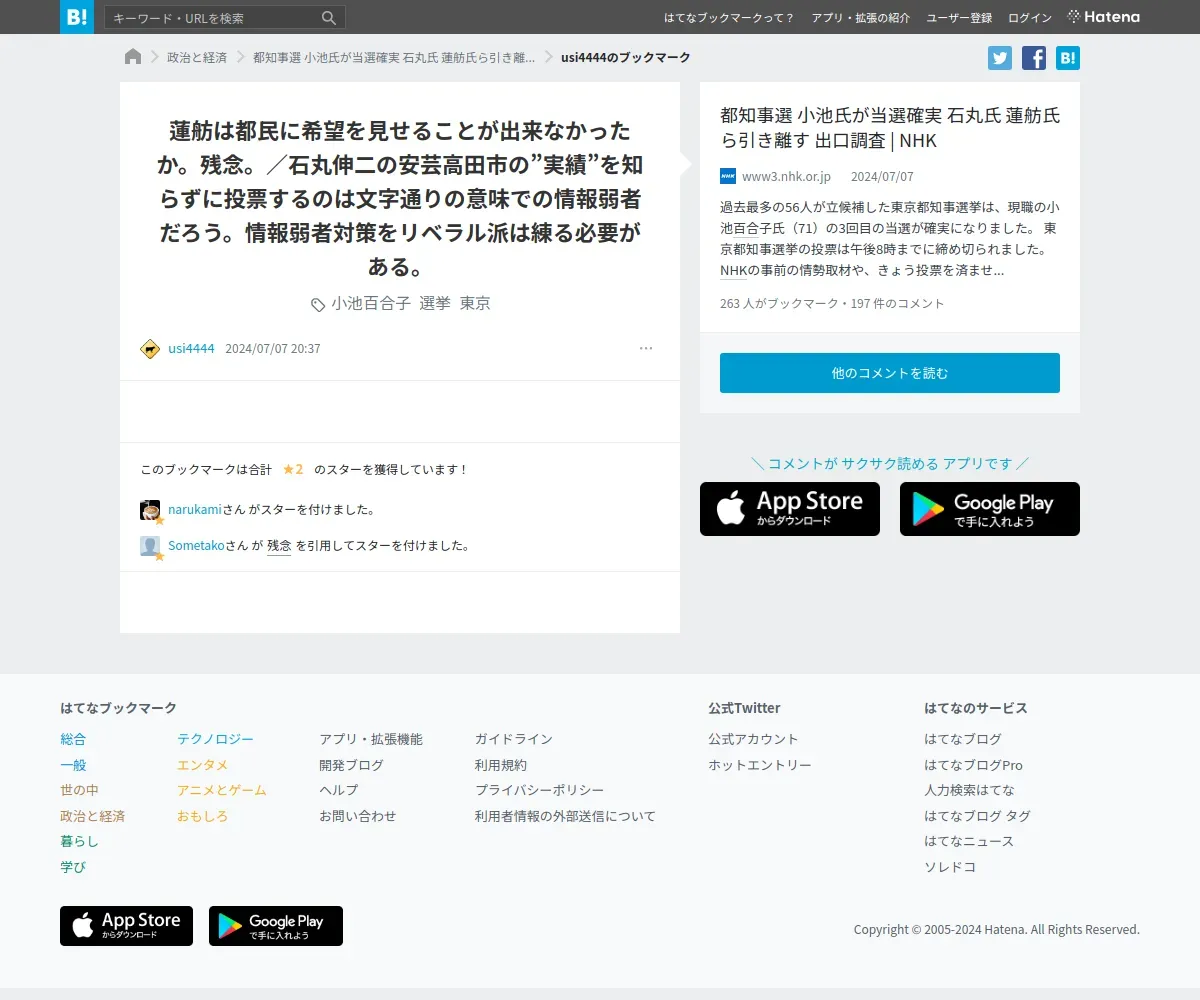The image size is (1200, 1000).
Task: Click narukami's avatar thumbnail
Action: 150,510
